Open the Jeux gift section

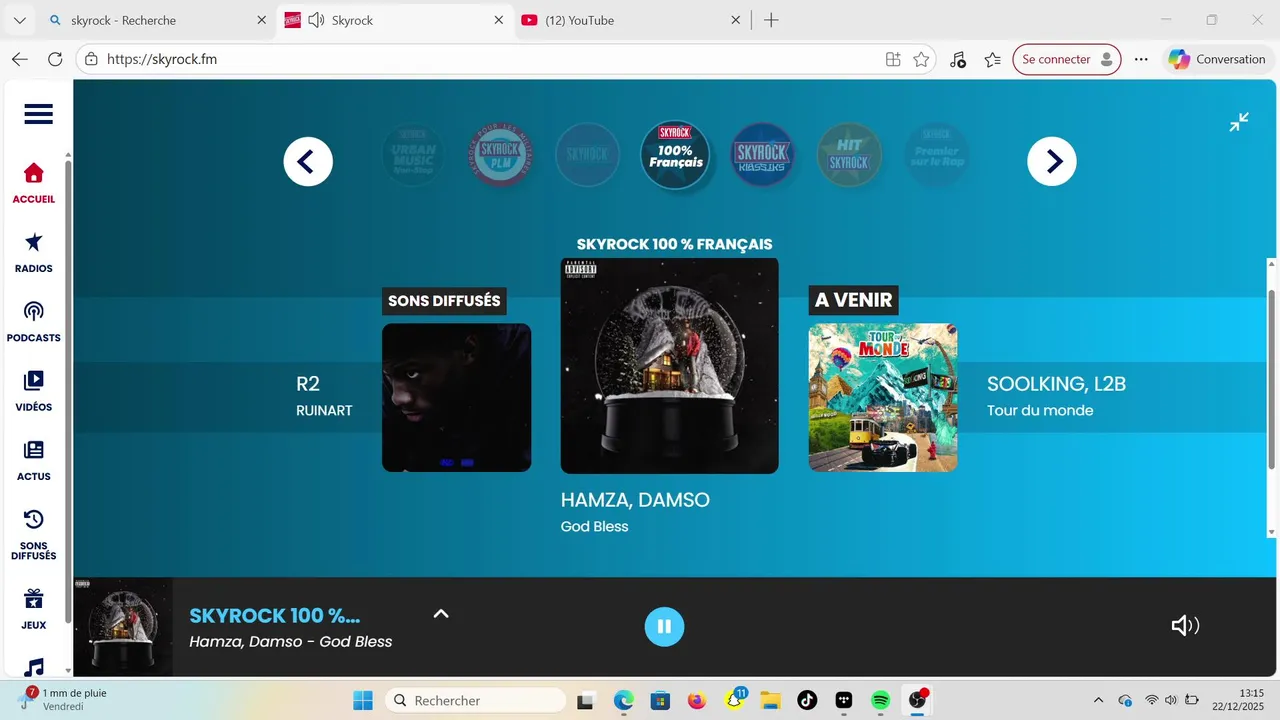coord(34,609)
